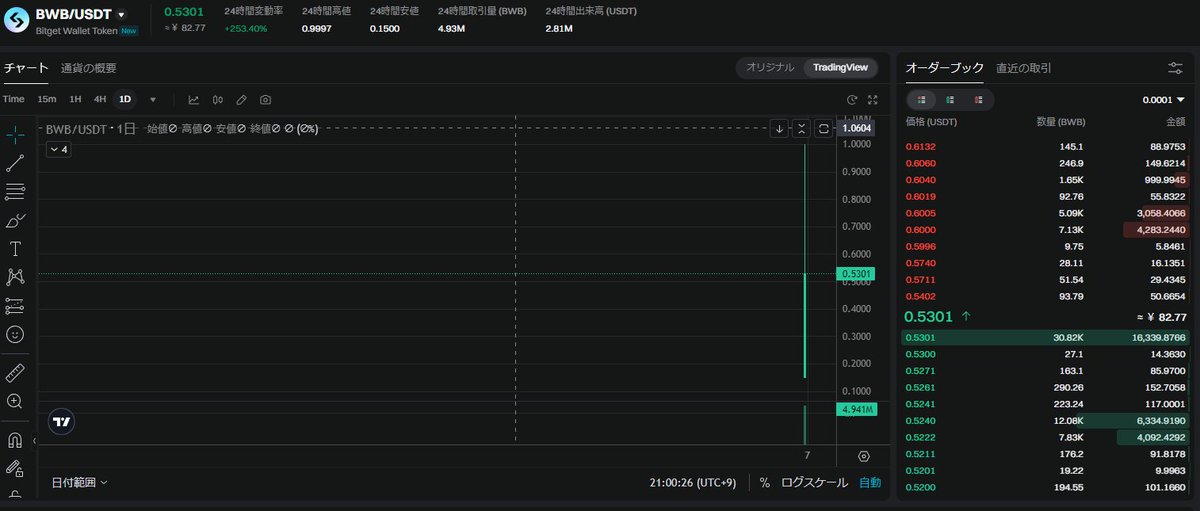Choose the chart patterns tool
Viewport: 1200px width, 511px height.
(15, 277)
